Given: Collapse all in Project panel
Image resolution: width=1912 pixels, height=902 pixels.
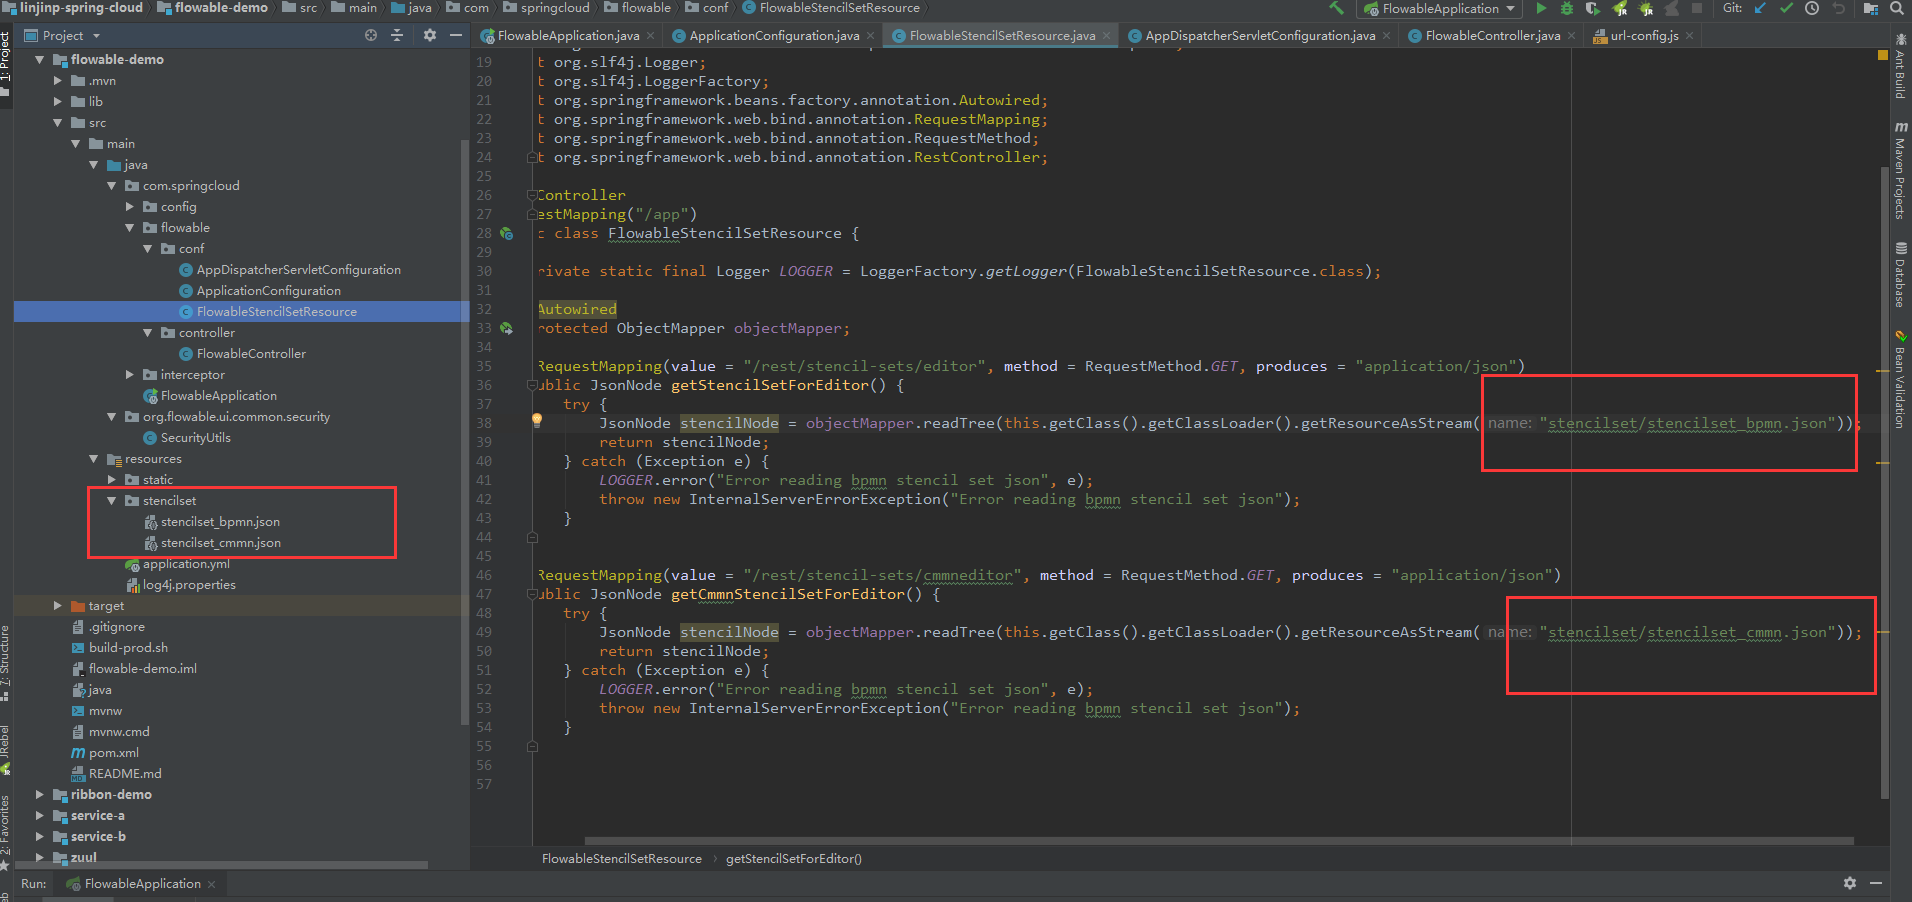Looking at the screenshot, I should click(x=397, y=35).
